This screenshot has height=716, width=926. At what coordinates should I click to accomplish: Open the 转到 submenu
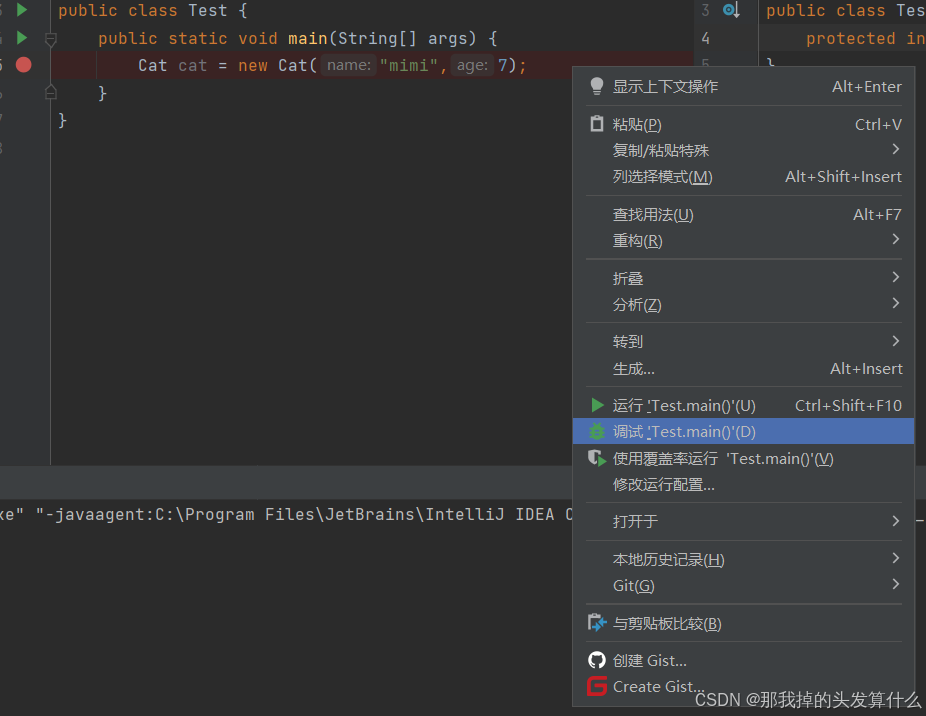744,342
